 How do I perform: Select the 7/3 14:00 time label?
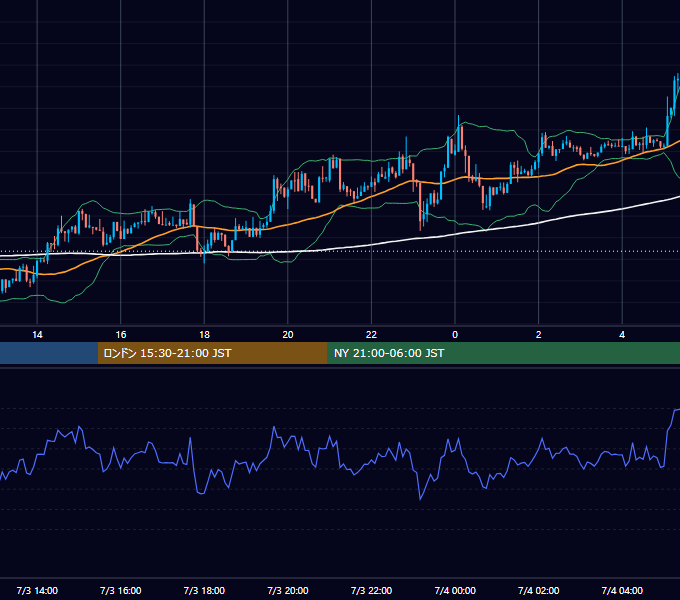click(x=37, y=590)
